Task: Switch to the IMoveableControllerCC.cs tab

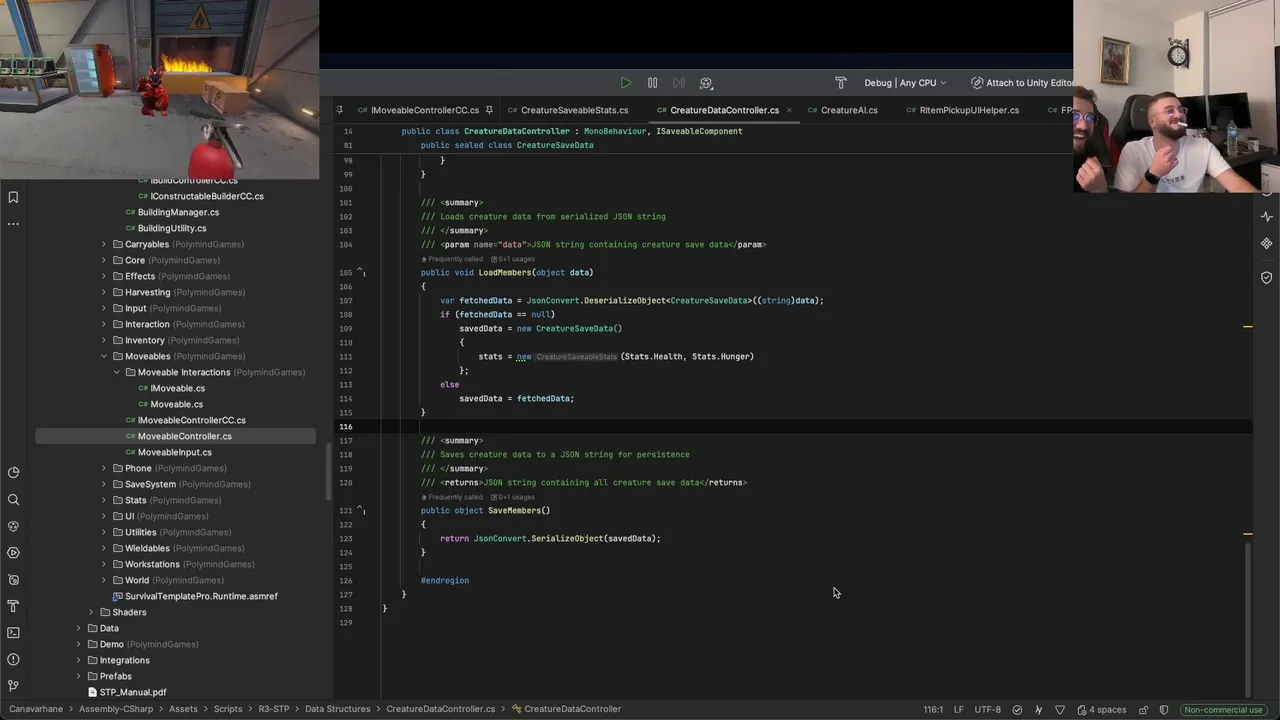Action: (x=424, y=110)
